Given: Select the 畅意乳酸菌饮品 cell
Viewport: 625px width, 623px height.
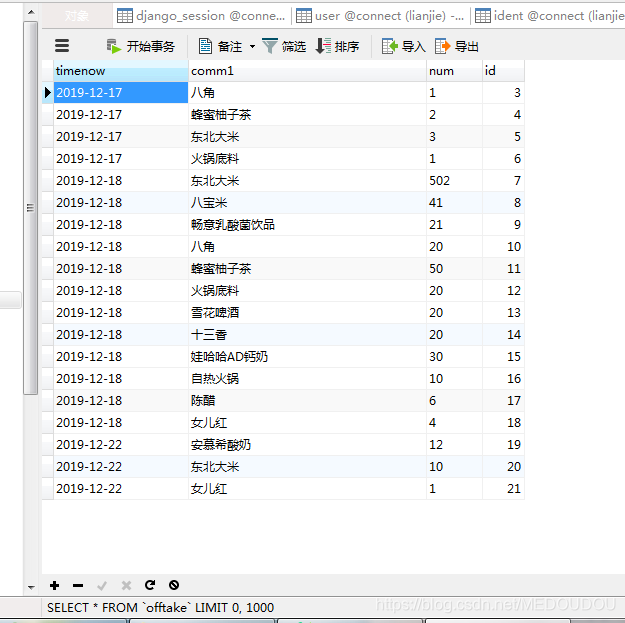Looking at the screenshot, I should [x=307, y=224].
